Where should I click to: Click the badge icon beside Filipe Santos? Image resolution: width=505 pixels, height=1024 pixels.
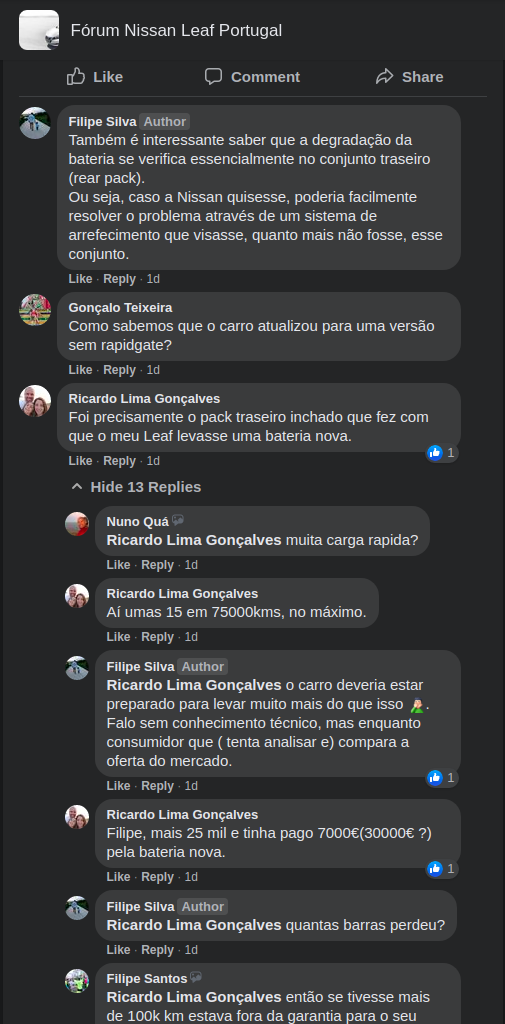tap(196, 978)
